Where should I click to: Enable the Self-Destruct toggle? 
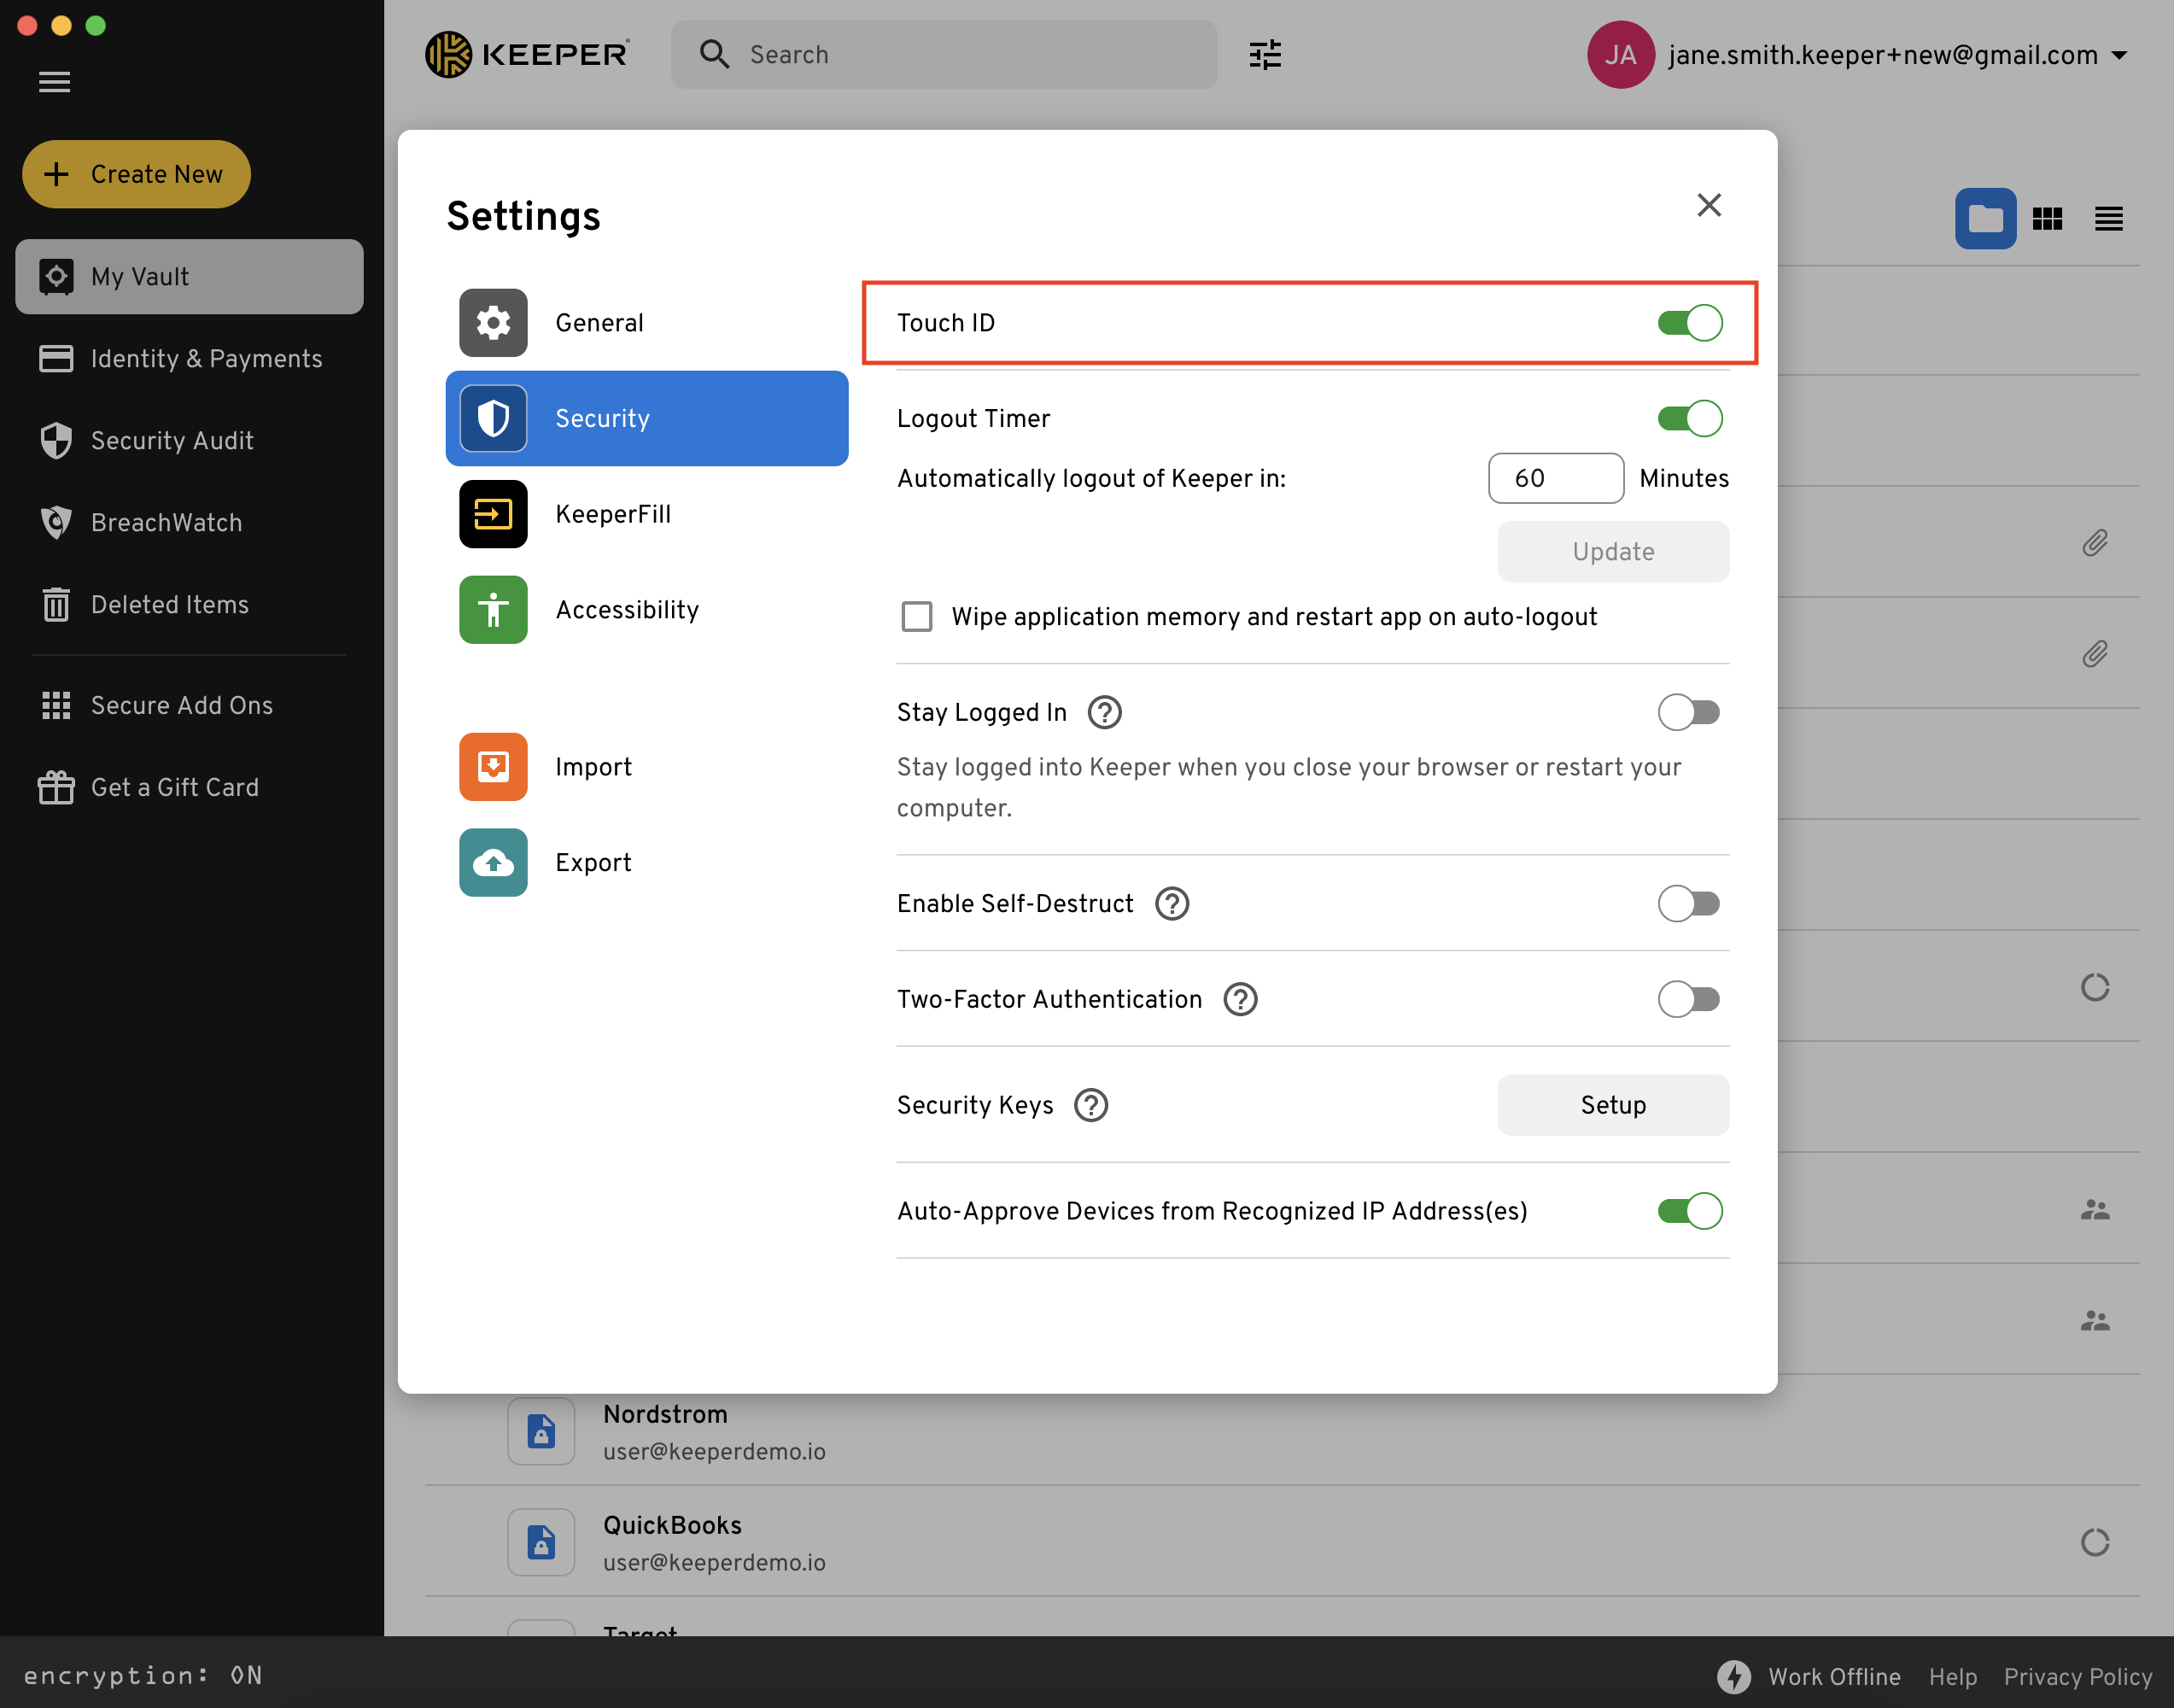click(1689, 904)
